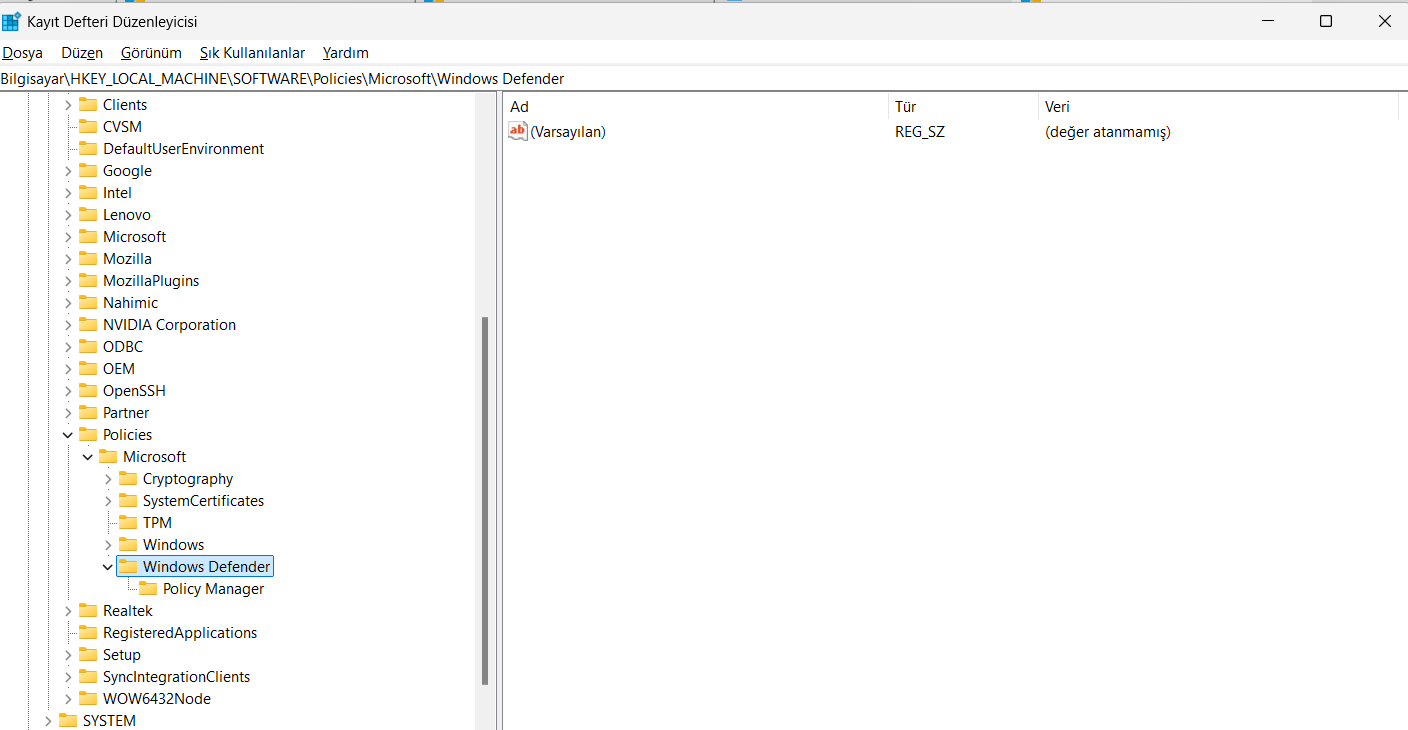Image resolution: width=1408 pixels, height=730 pixels.
Task: Select the (Varsayılan) string value icon
Action: (518, 131)
